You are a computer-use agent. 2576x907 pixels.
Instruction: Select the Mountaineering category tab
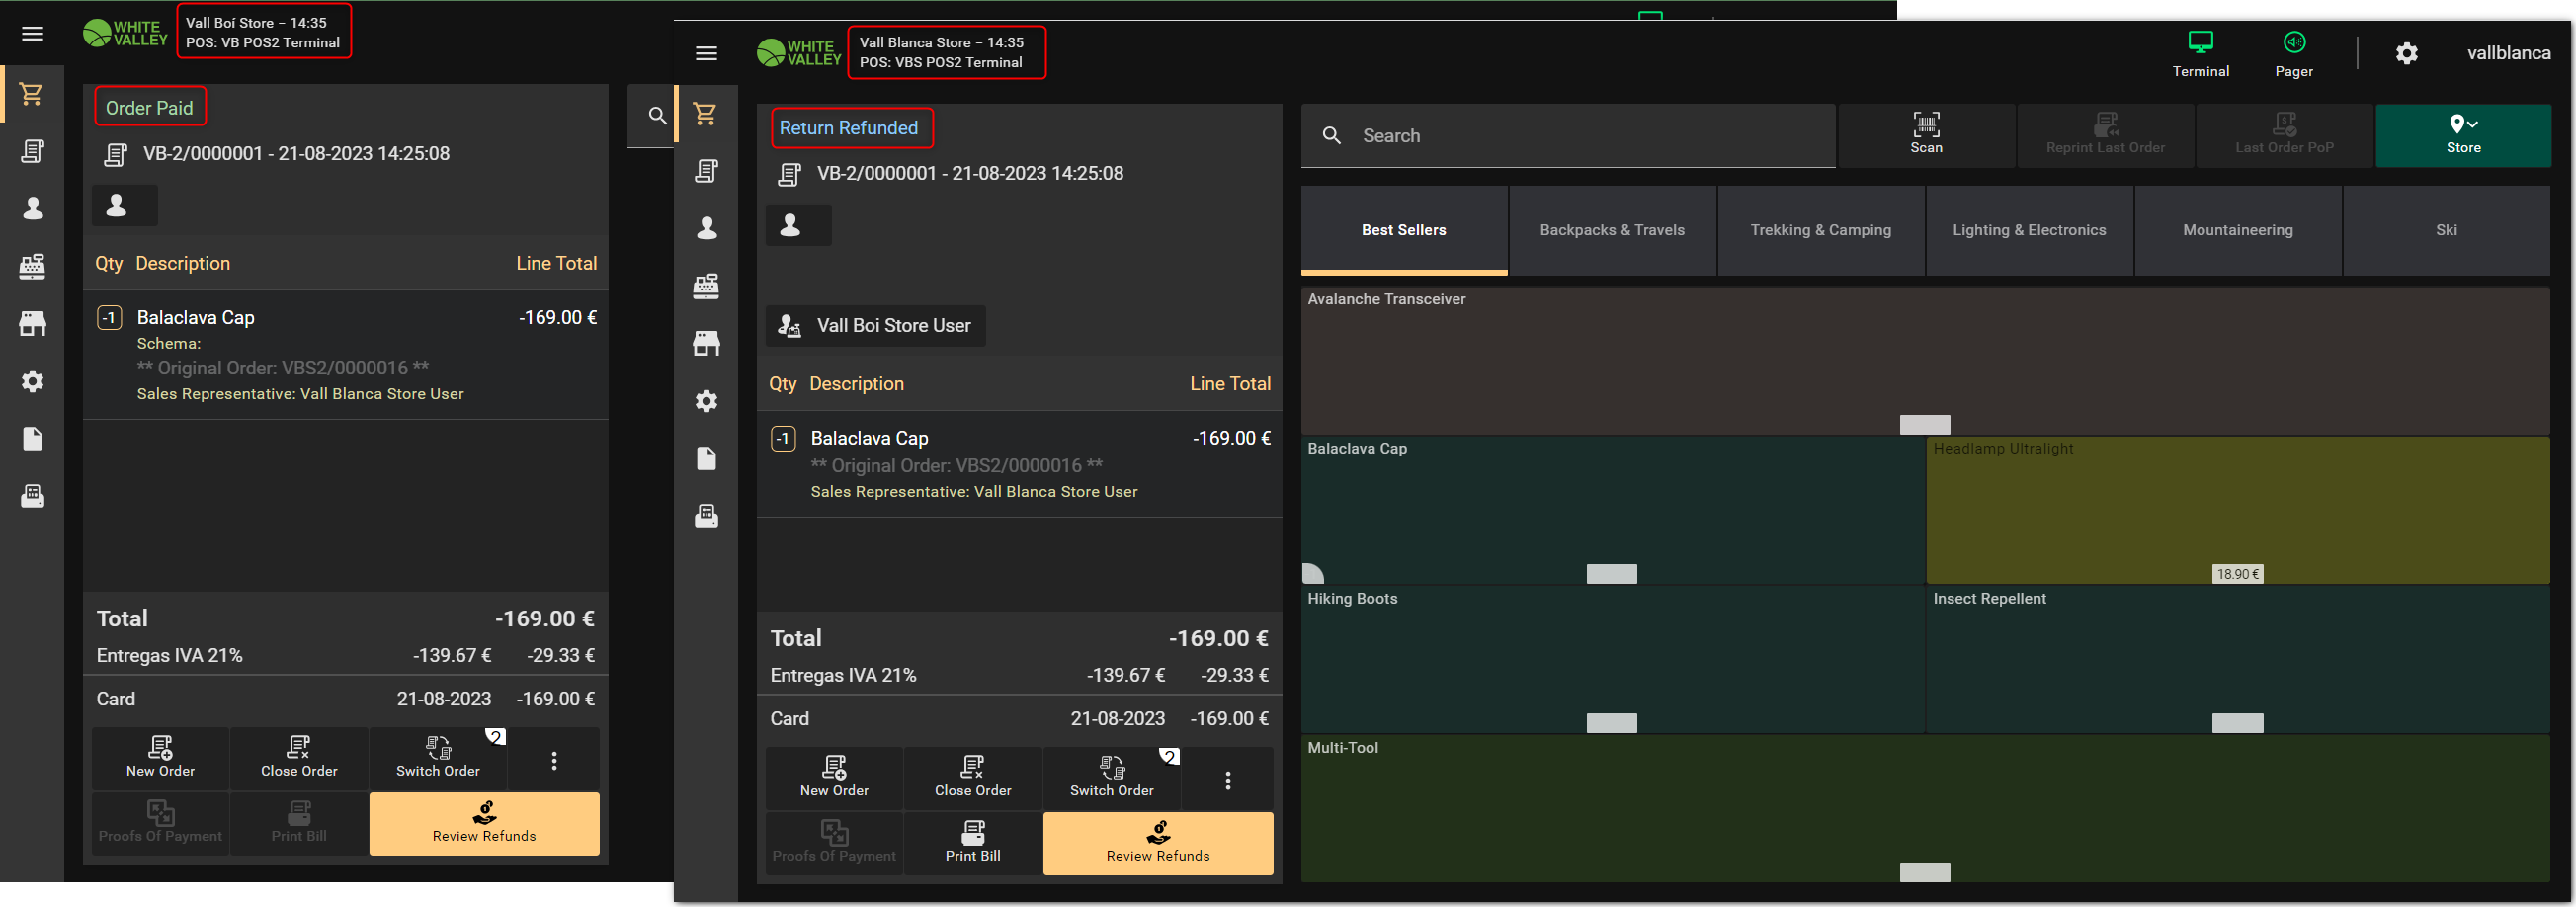point(2237,230)
